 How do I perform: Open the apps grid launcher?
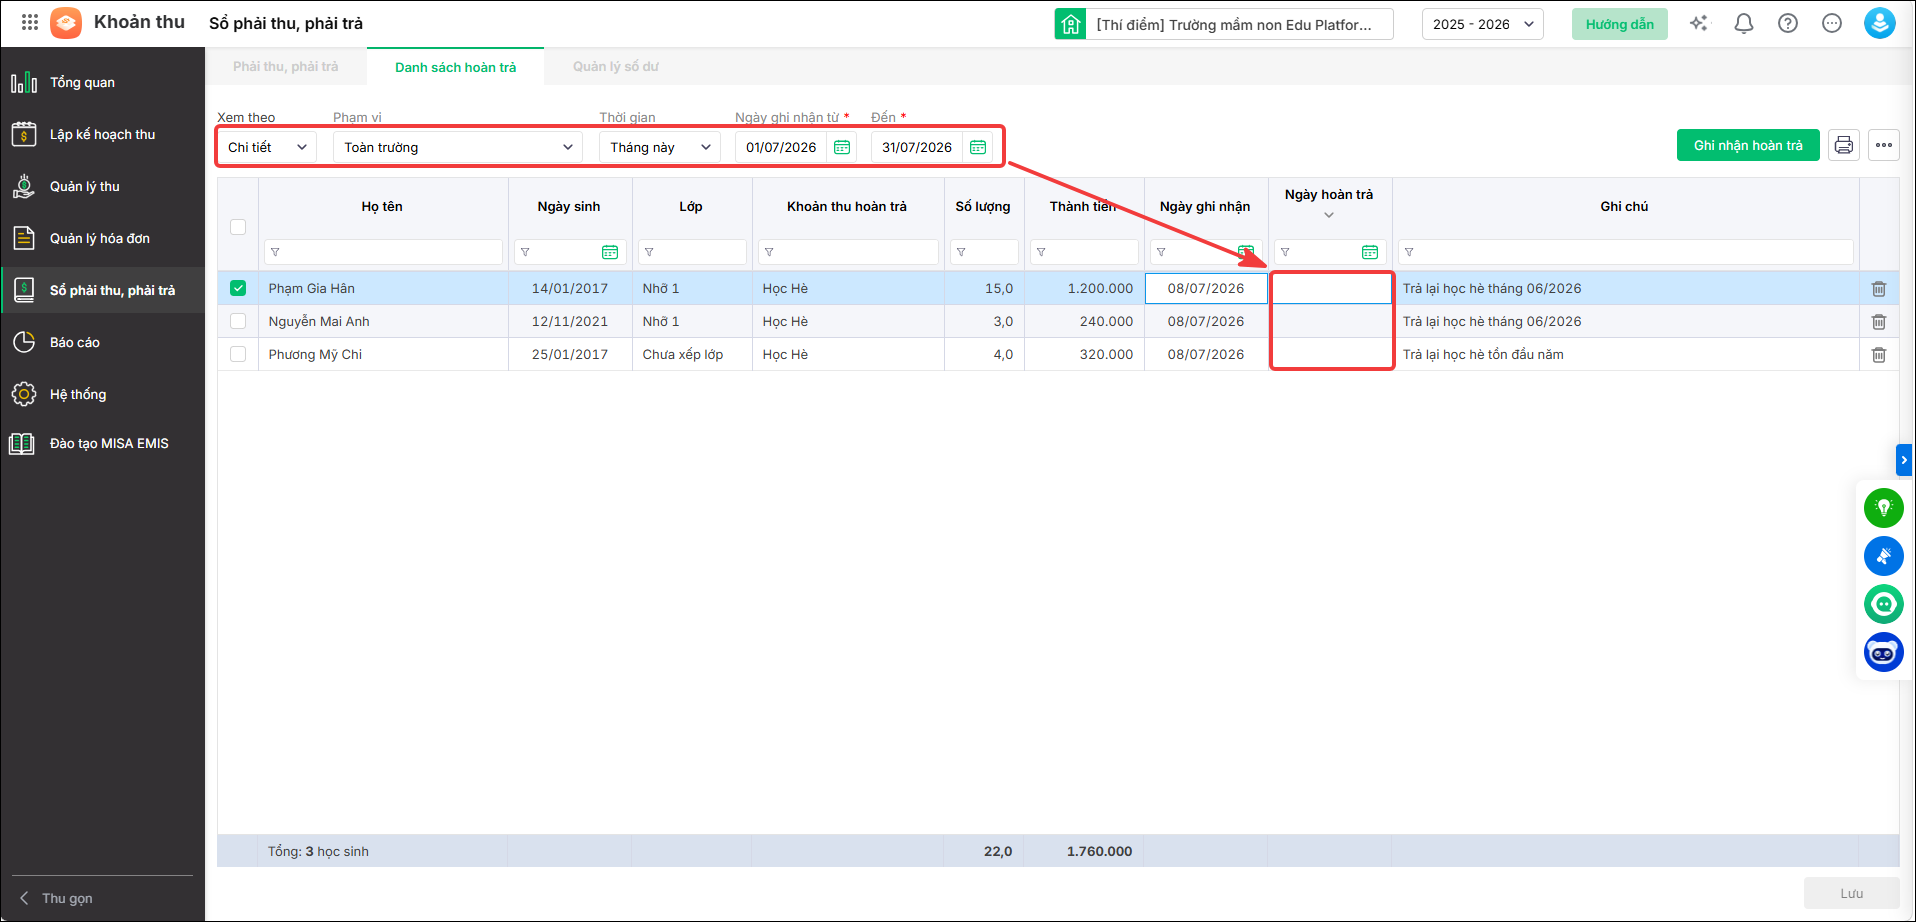coord(30,22)
